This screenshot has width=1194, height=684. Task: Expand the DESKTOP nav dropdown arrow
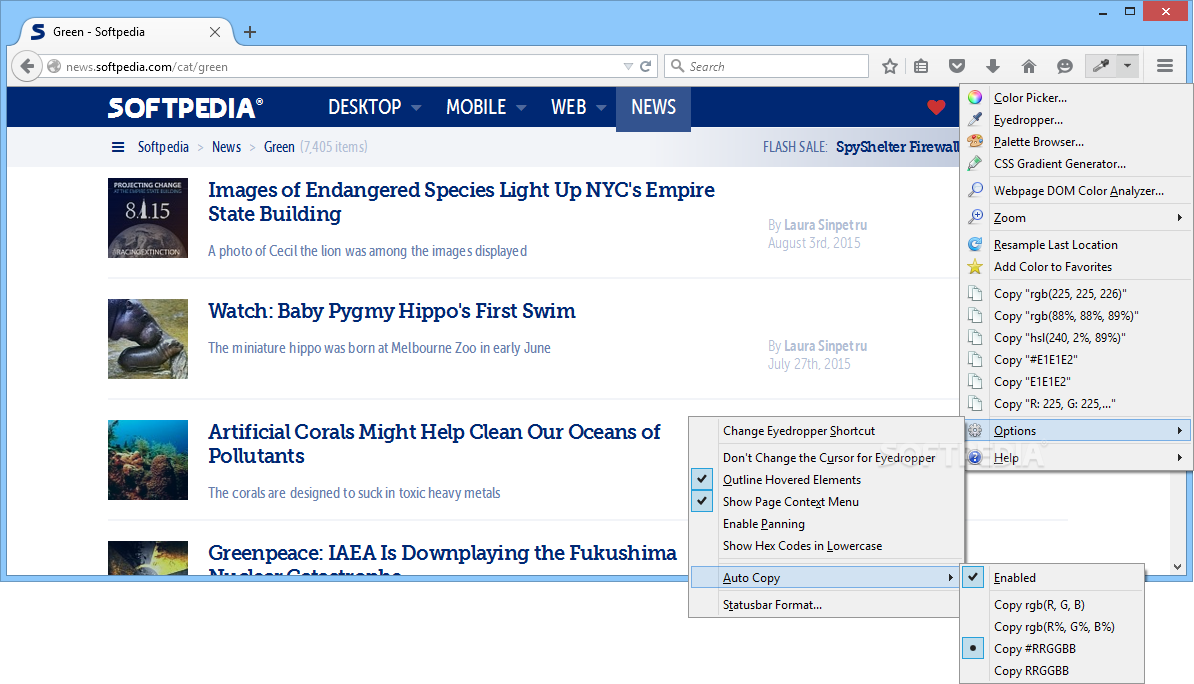(416, 108)
